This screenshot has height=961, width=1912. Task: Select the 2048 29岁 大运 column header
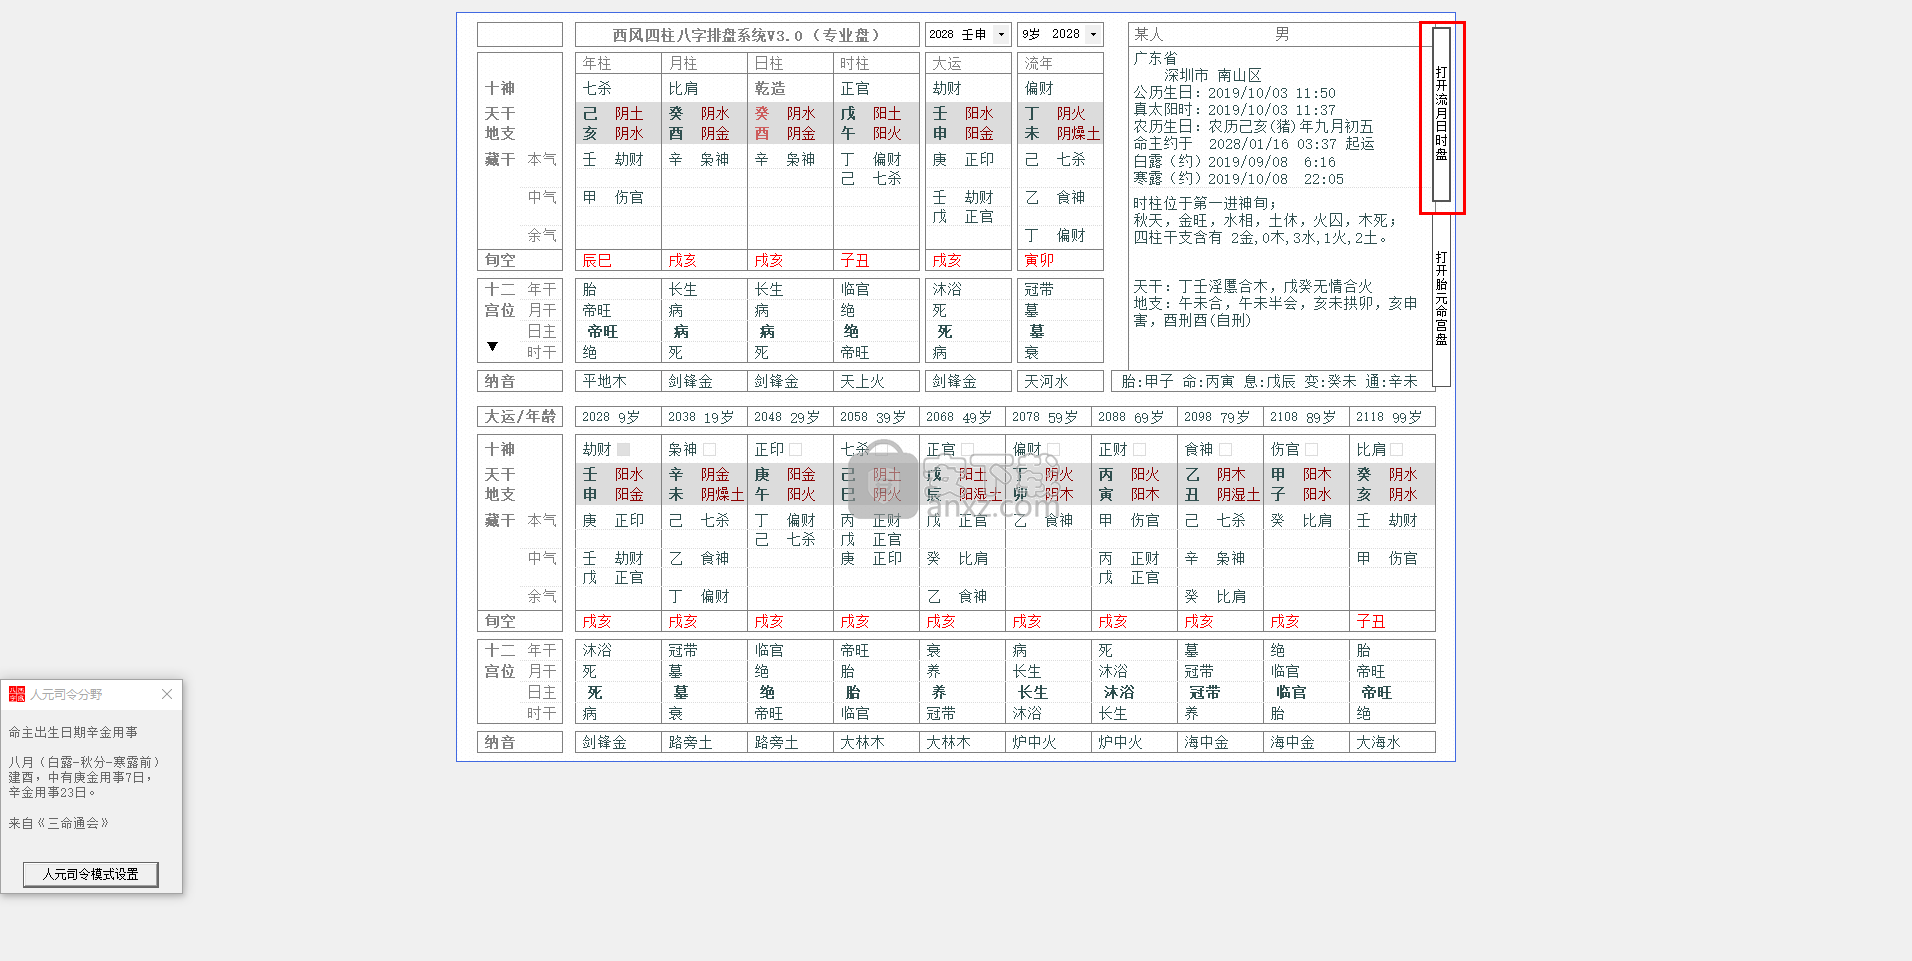790,417
